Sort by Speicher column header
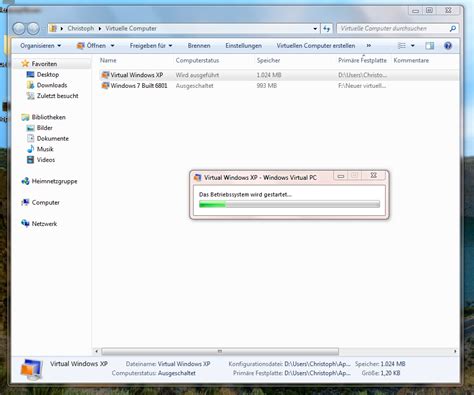Viewport: 474px width, 395px height. tap(268, 60)
